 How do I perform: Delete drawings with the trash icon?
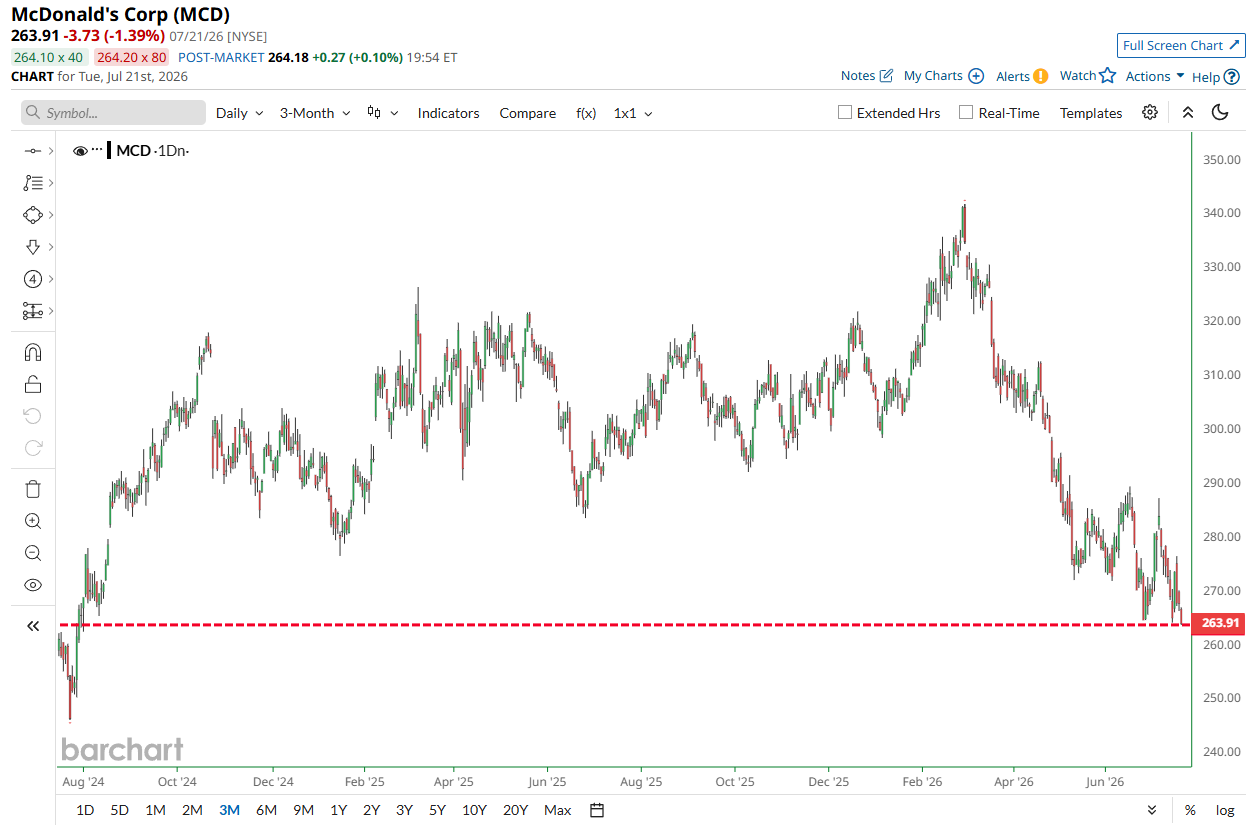pos(32,489)
